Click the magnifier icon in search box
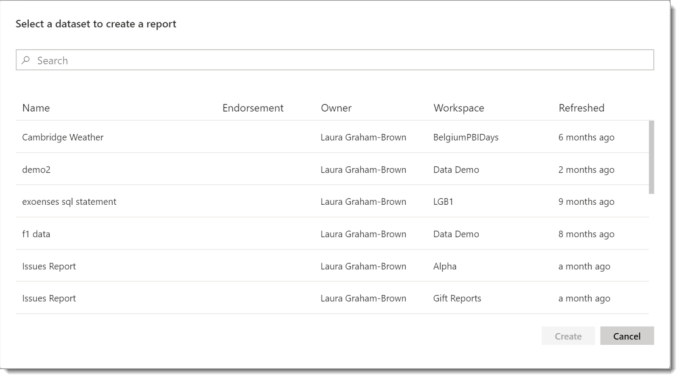The image size is (680, 379). click(26, 60)
